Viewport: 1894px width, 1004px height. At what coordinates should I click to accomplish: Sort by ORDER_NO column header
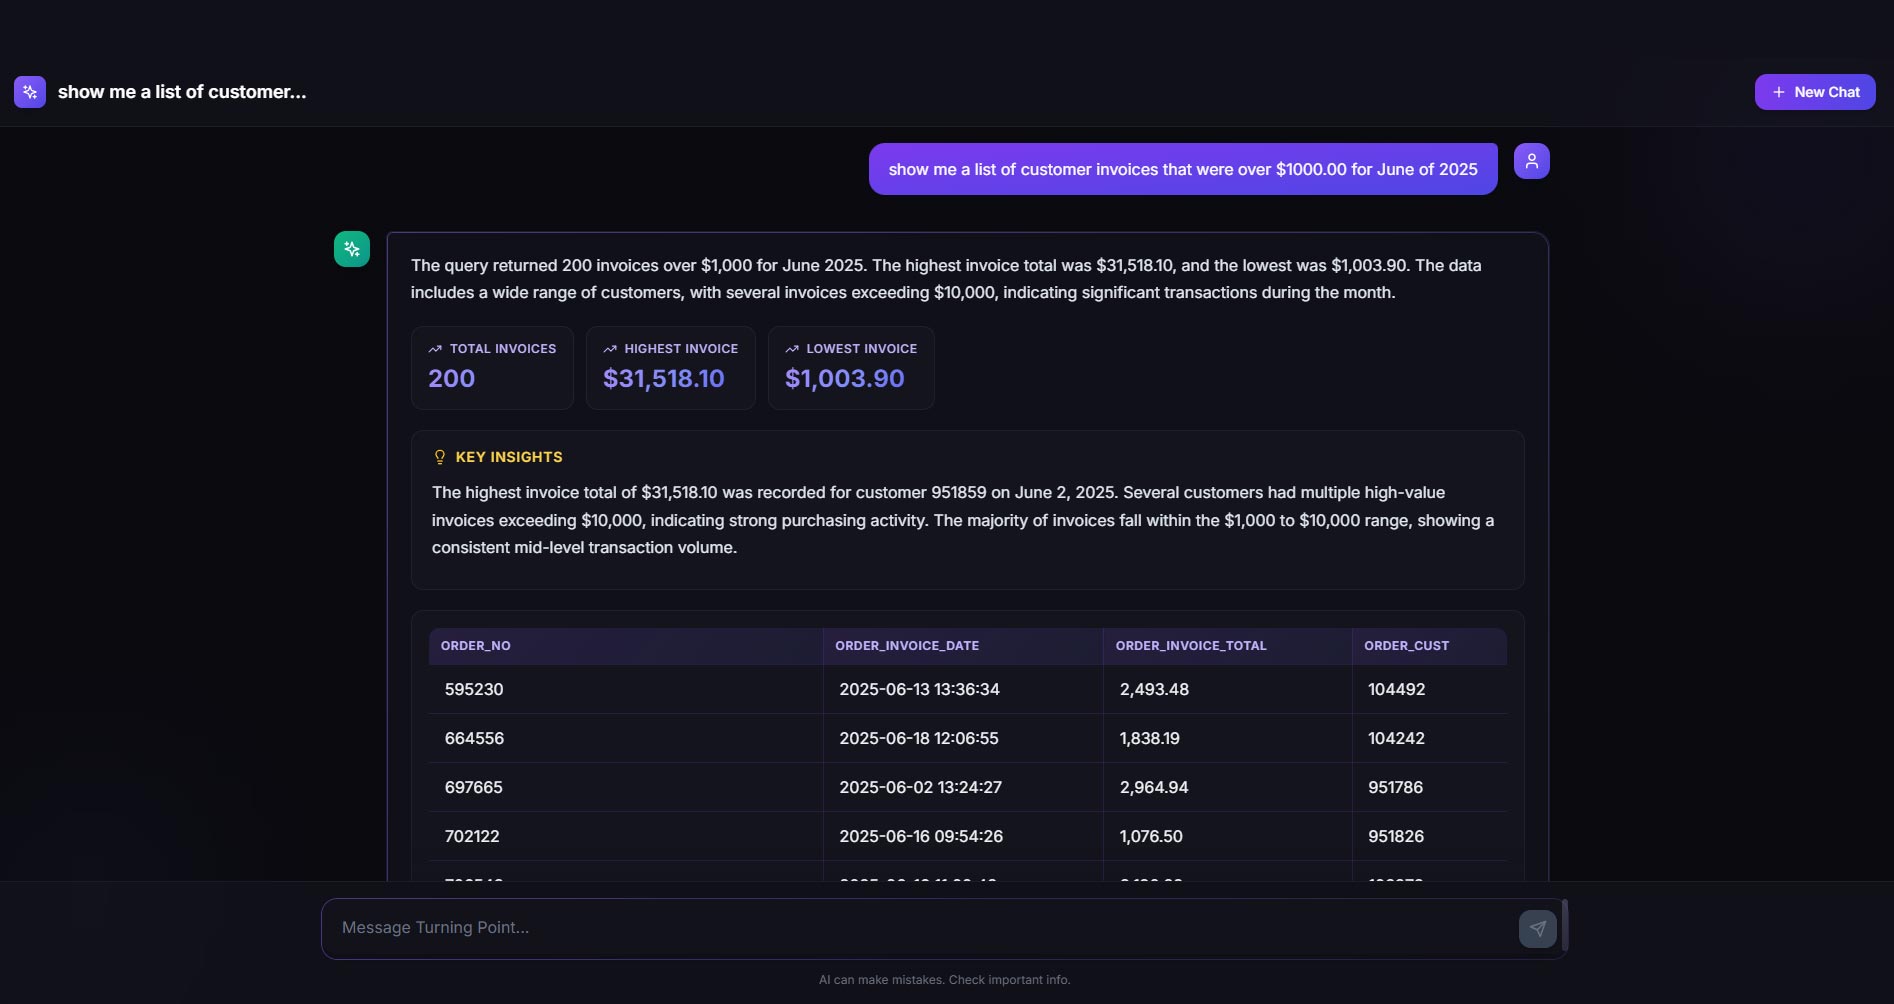[x=476, y=646]
